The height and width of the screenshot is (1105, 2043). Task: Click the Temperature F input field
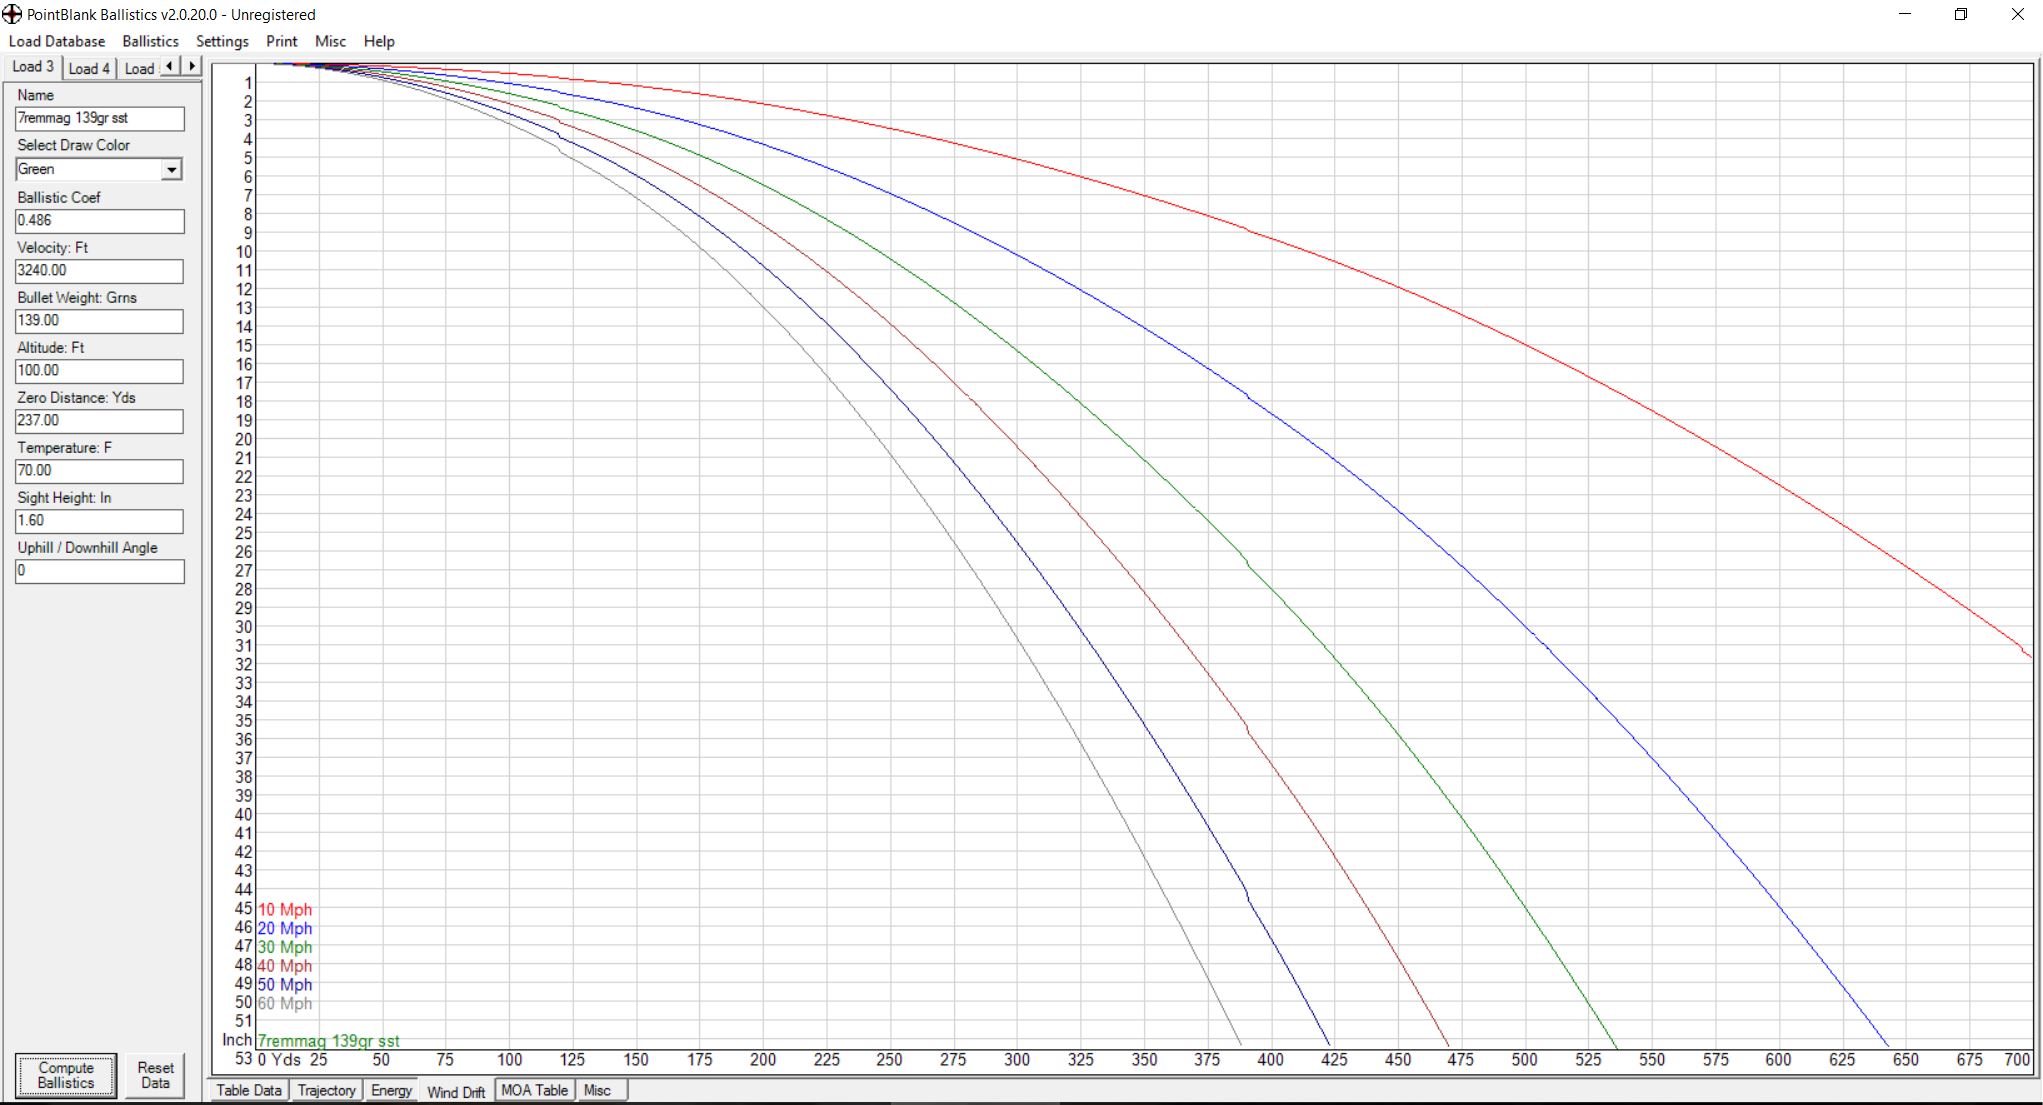pyautogui.click(x=100, y=471)
